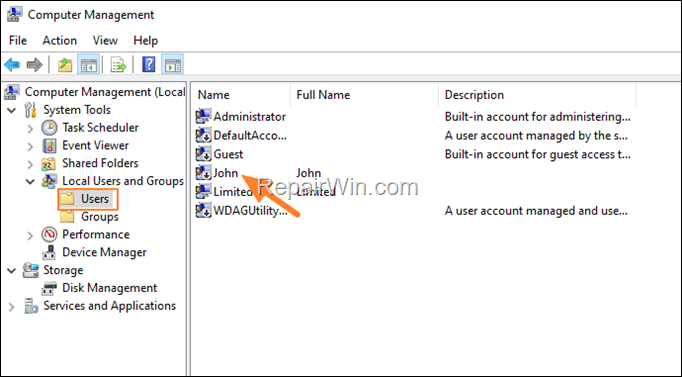Select the John user name
This screenshot has width=682, height=377.
click(226, 173)
